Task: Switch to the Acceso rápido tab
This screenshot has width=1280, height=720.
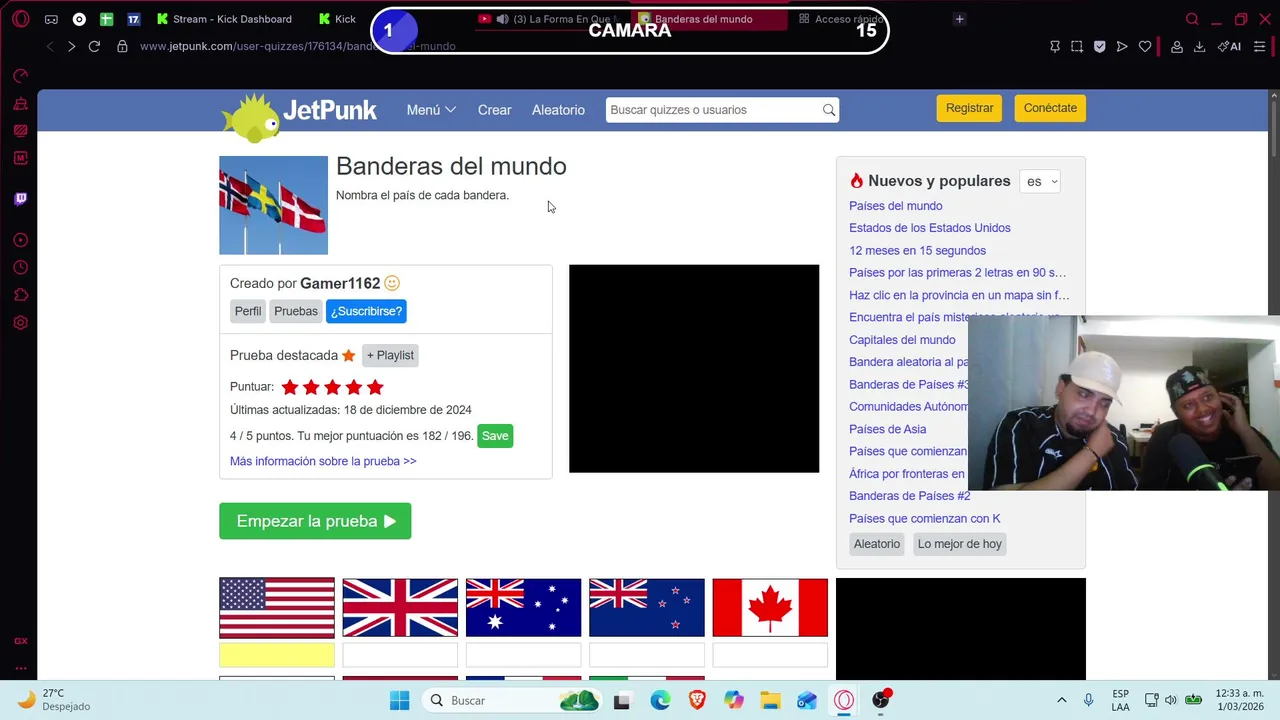Action: 842,19
